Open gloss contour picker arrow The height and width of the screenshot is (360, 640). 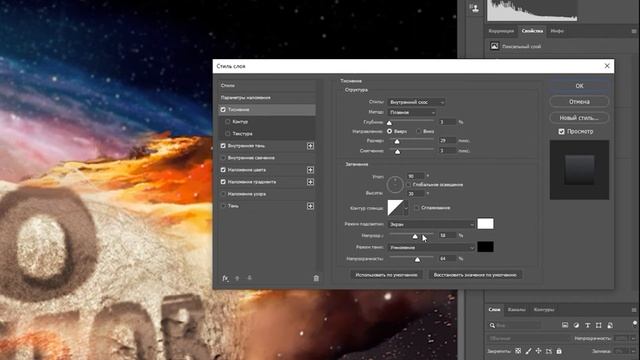(406, 208)
